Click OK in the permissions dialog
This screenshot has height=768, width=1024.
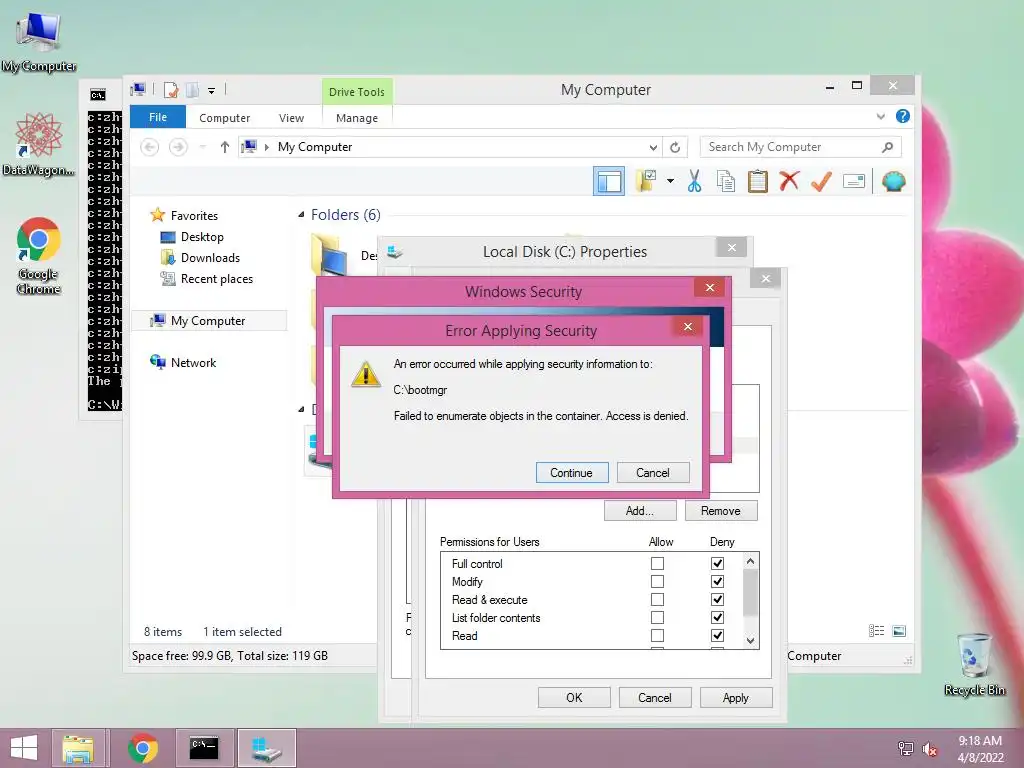[x=574, y=697]
